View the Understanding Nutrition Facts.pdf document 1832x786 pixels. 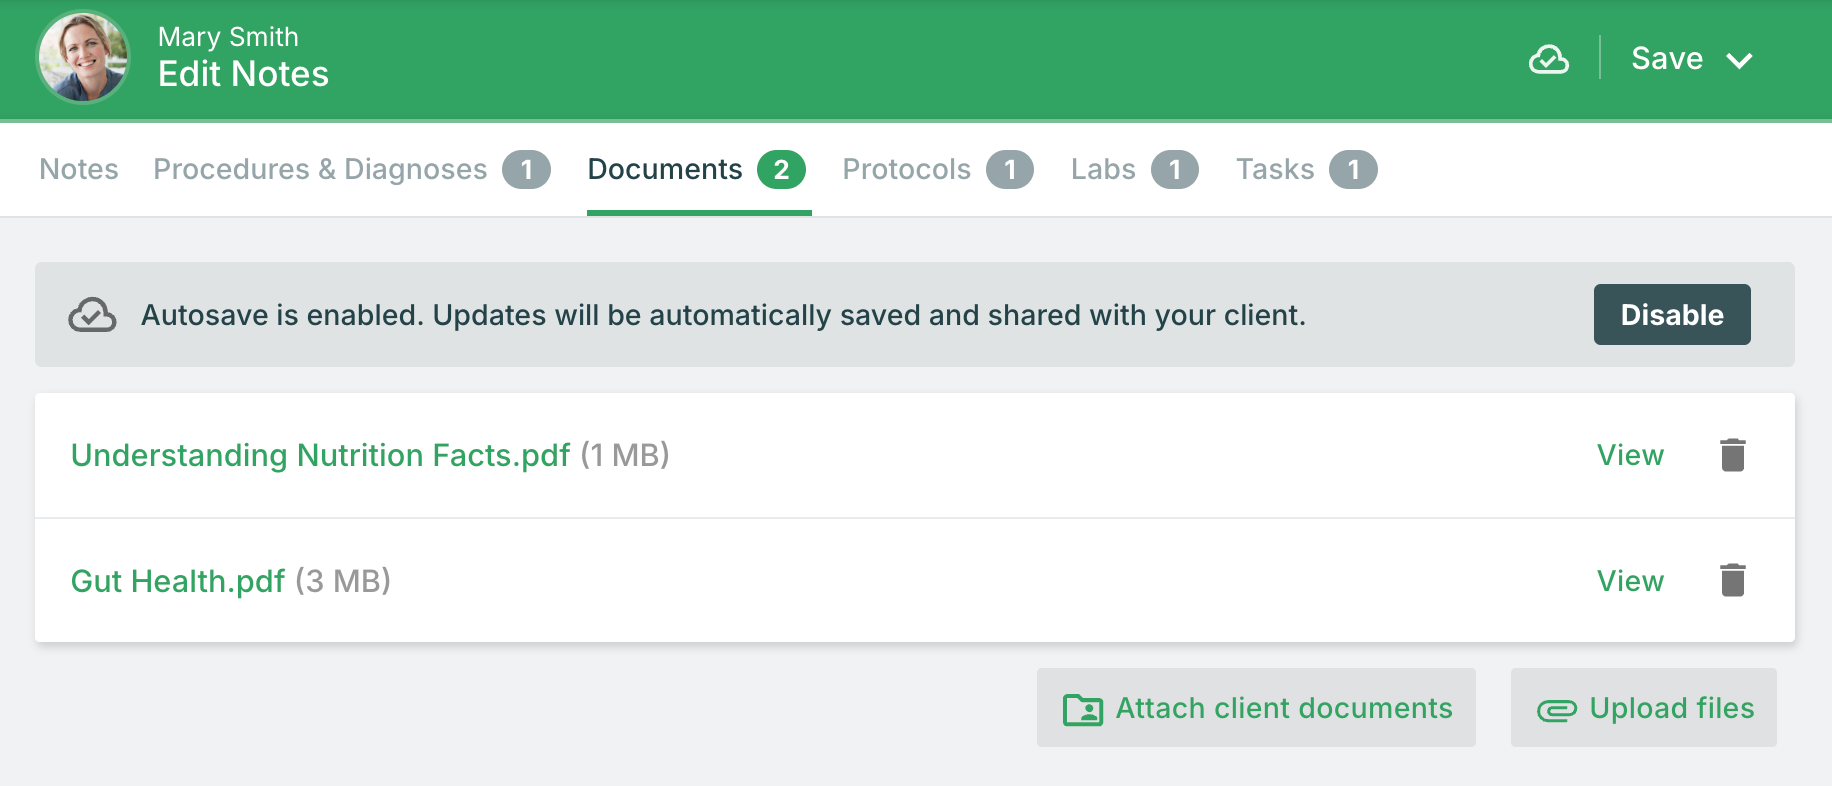(1630, 455)
